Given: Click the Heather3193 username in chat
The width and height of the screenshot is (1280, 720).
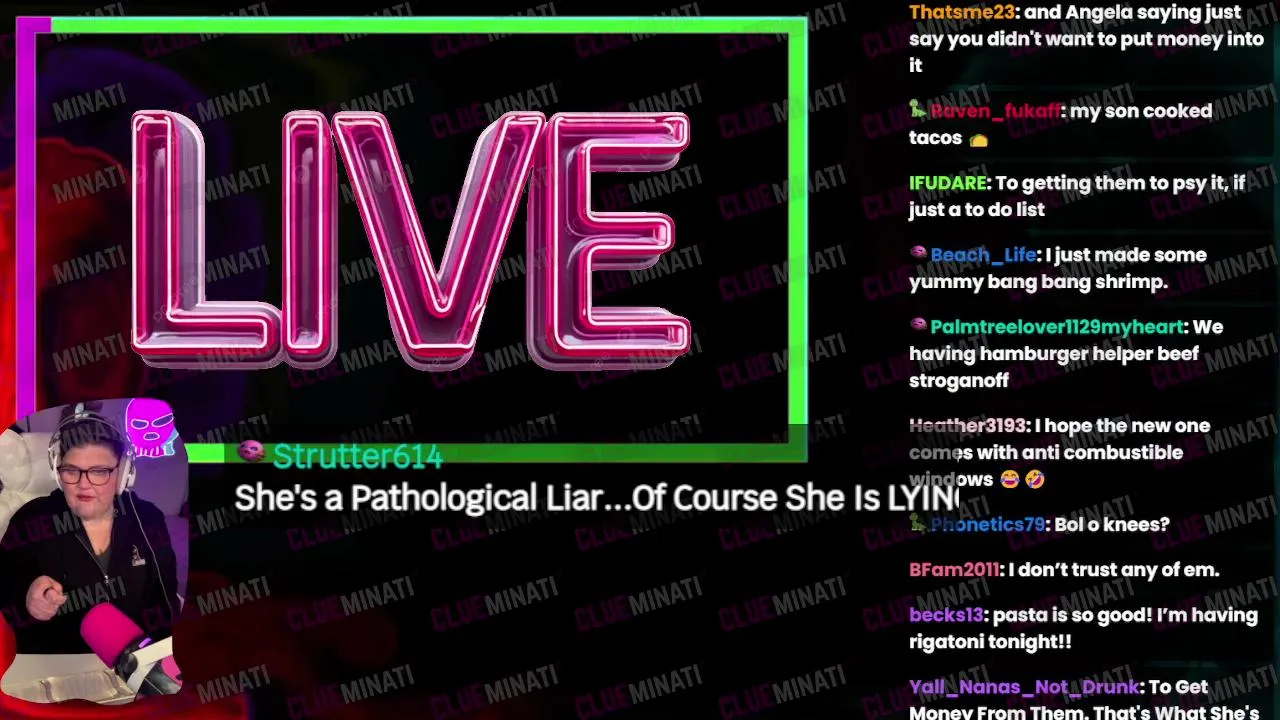Looking at the screenshot, I should pos(967,426).
